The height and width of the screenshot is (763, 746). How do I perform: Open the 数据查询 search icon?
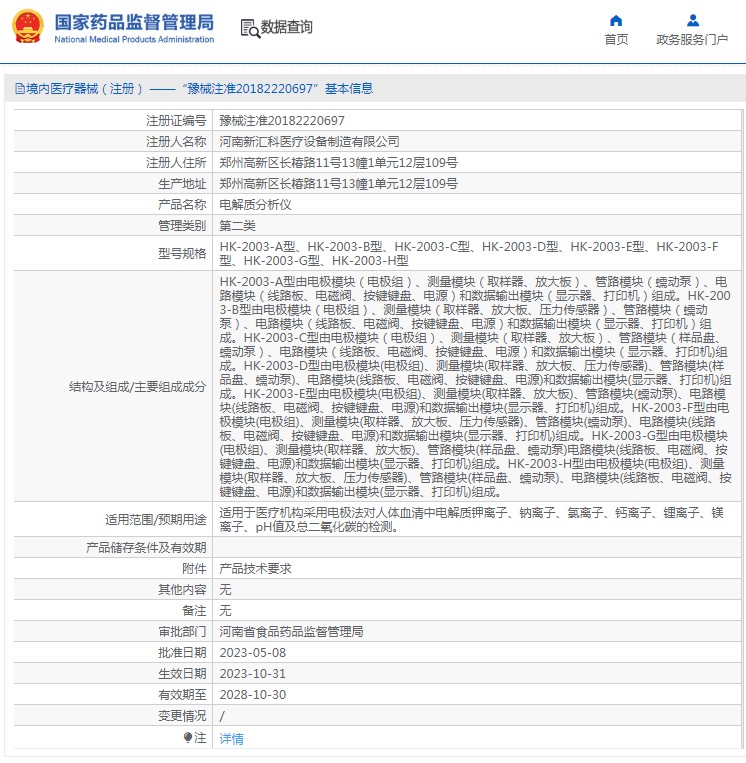pos(250,29)
